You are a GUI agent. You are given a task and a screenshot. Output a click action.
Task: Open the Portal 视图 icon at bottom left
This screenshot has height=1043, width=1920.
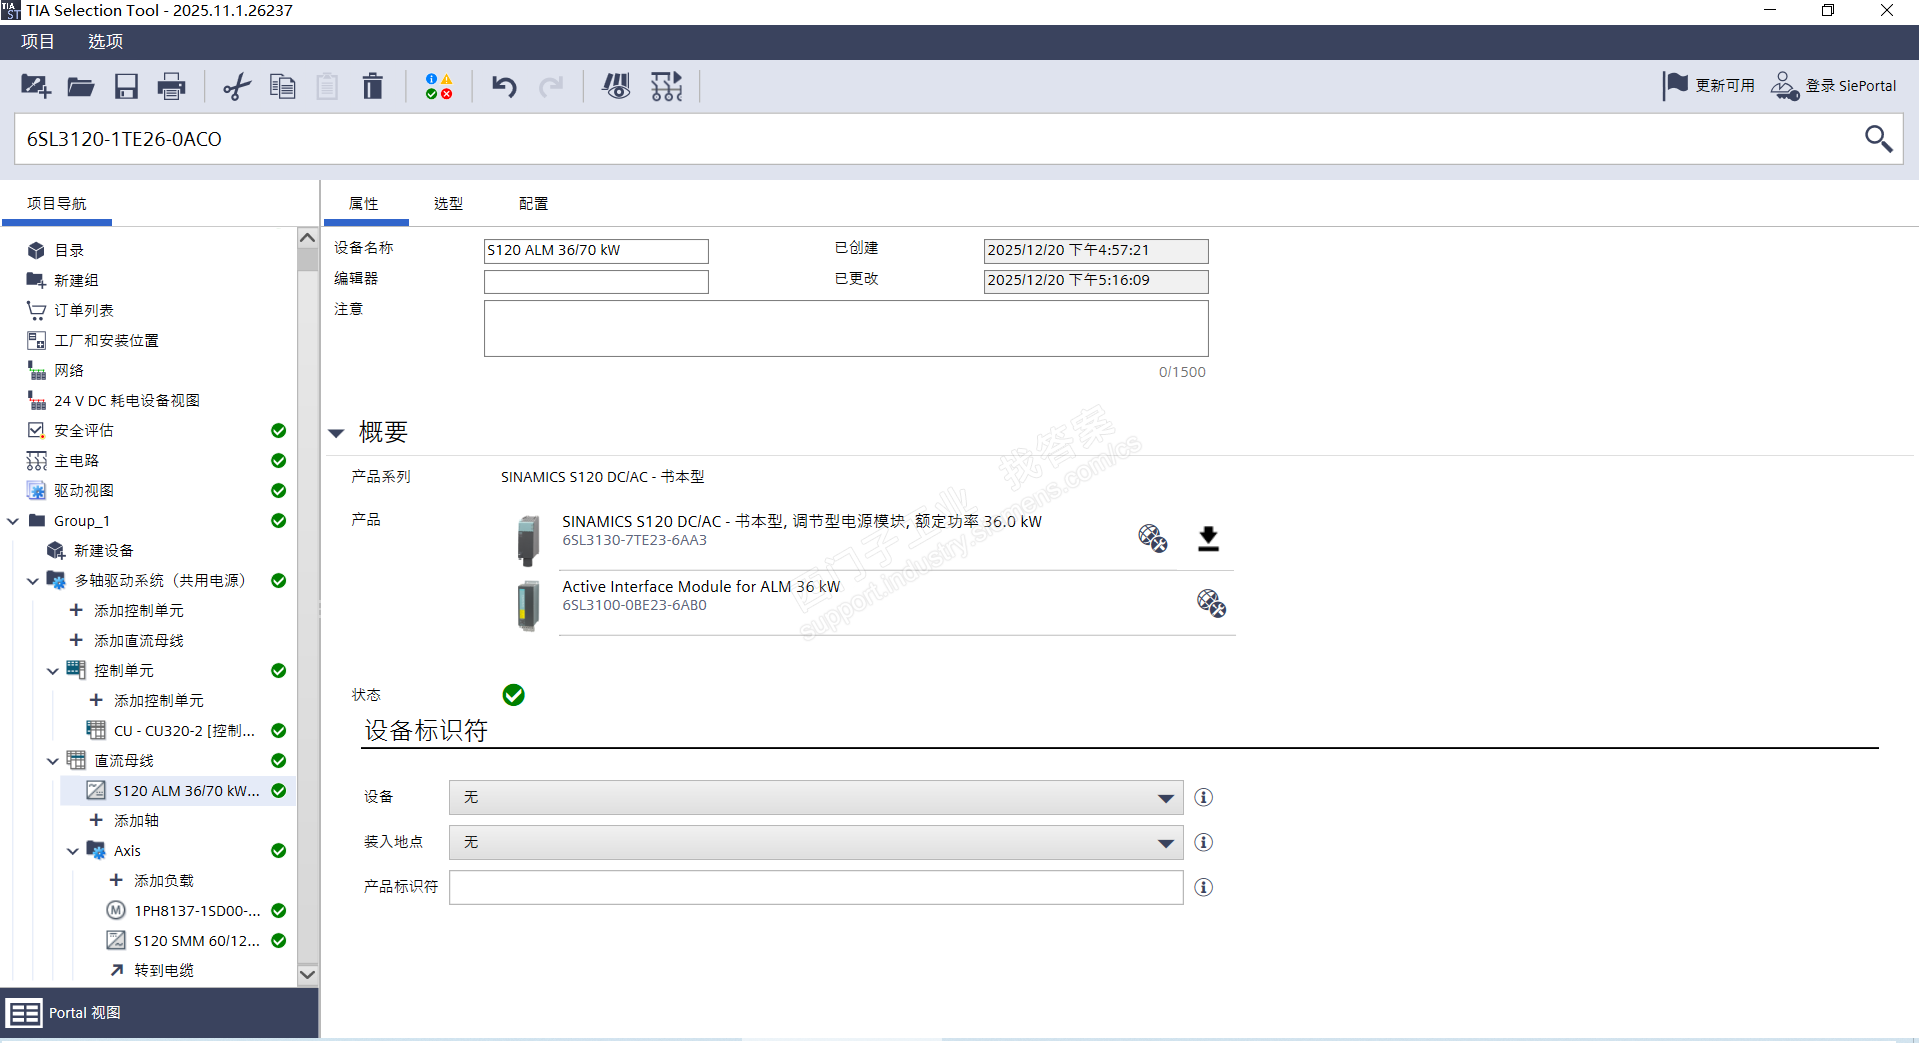point(25,1013)
